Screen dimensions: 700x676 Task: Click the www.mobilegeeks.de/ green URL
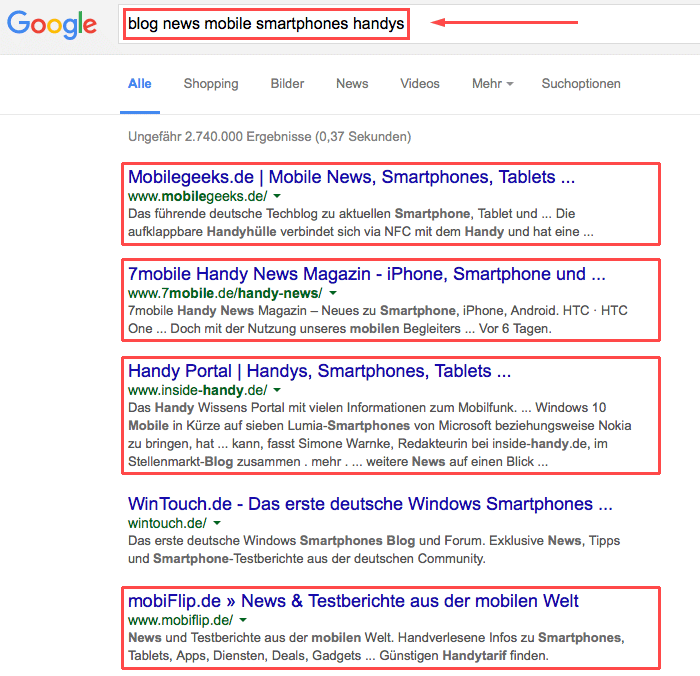[x=198, y=196]
